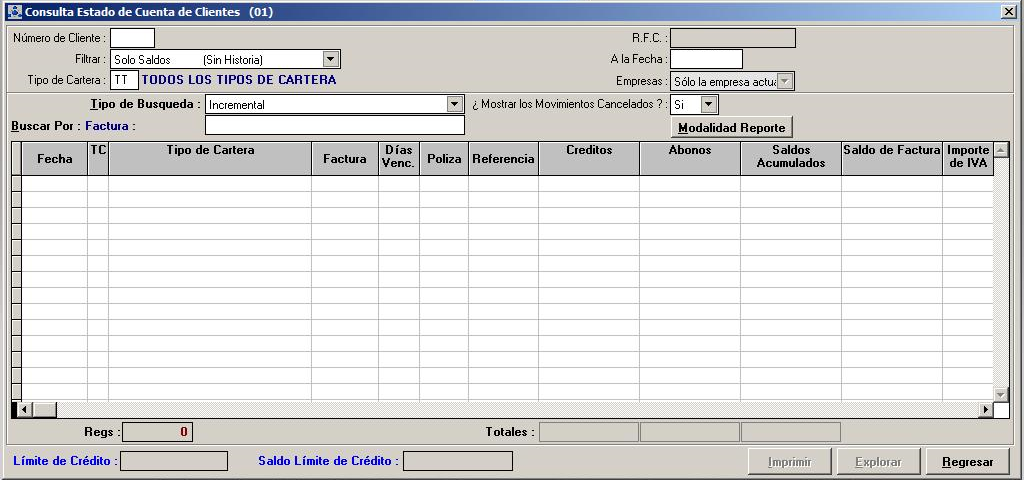
Task: Click the Saldos Acumulados column header
Action: click(x=791, y=158)
